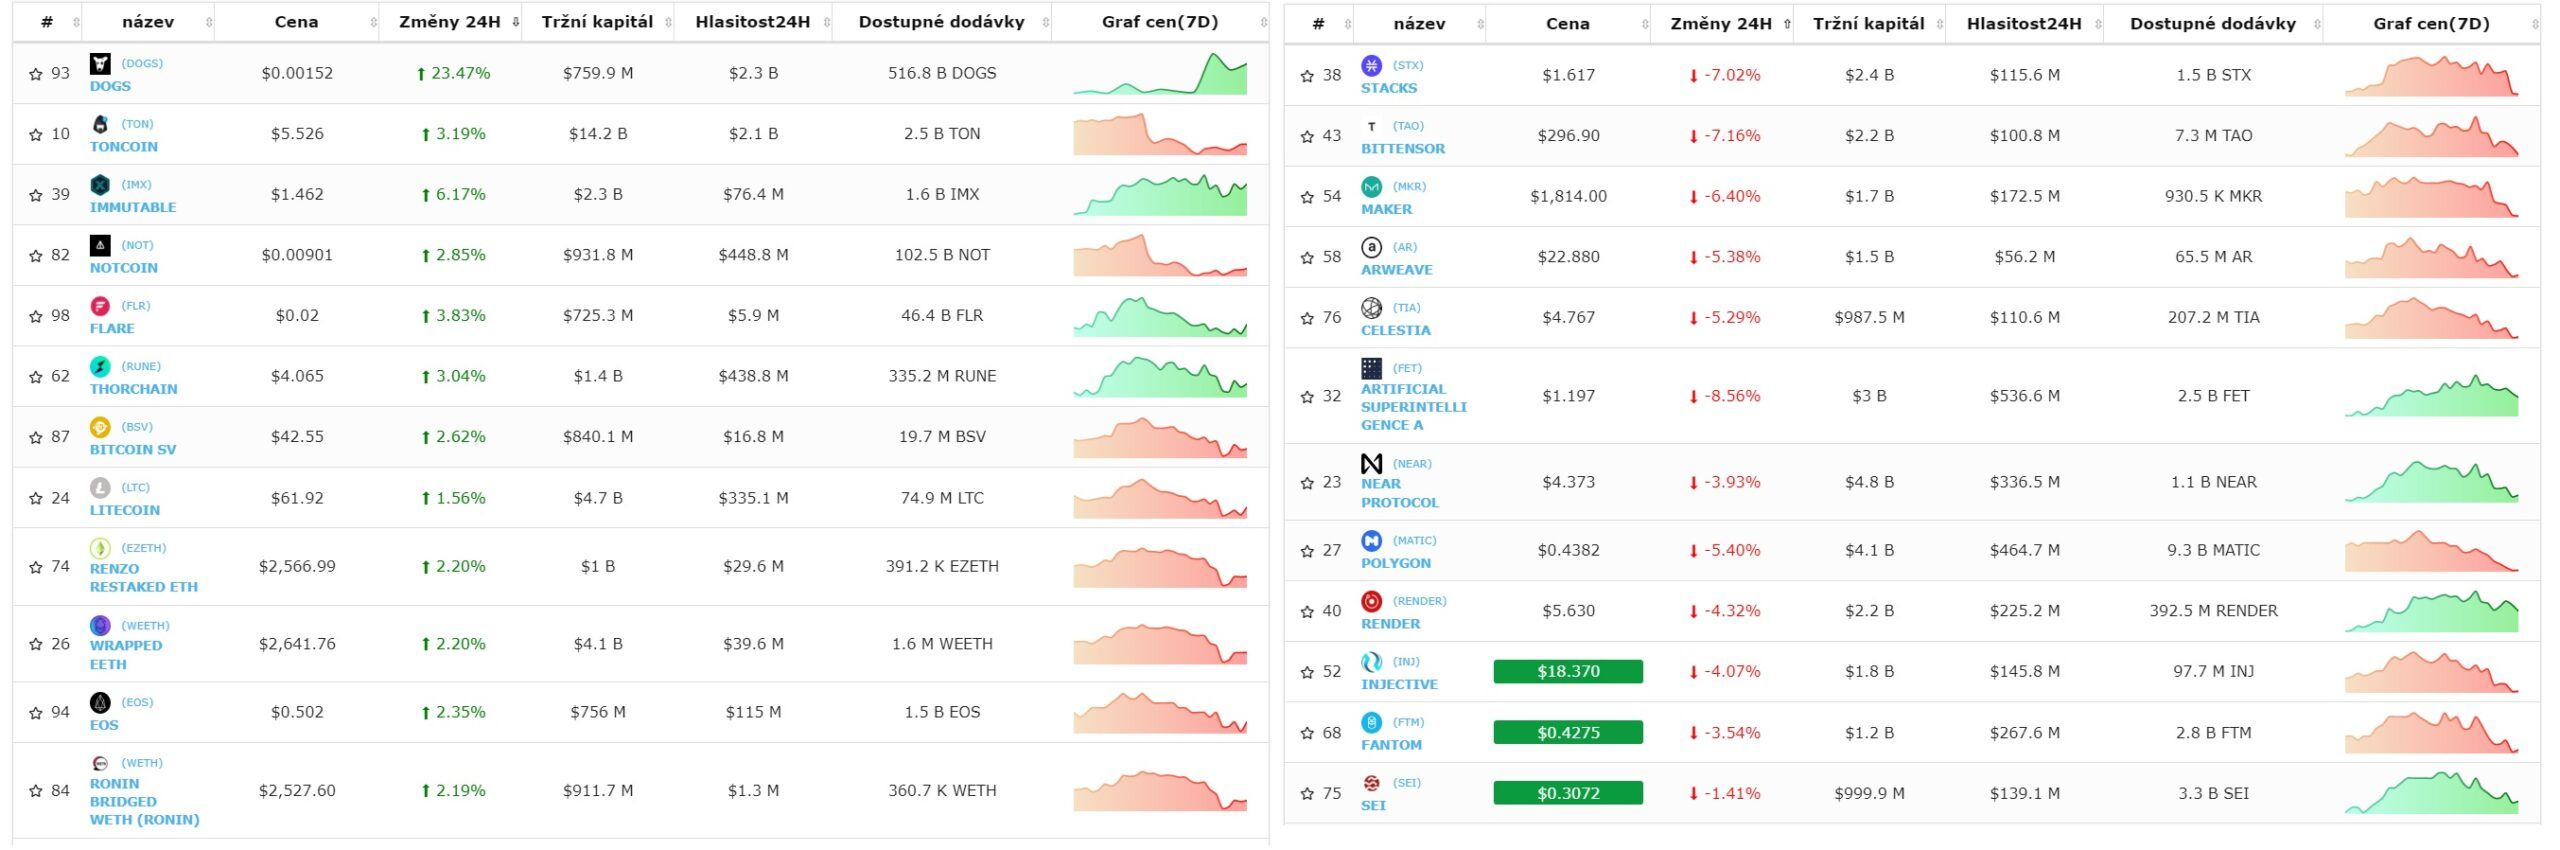The width and height of the screenshot is (2560, 850).
Task: Click DOGS 24h change 23.47%
Action: (x=453, y=74)
